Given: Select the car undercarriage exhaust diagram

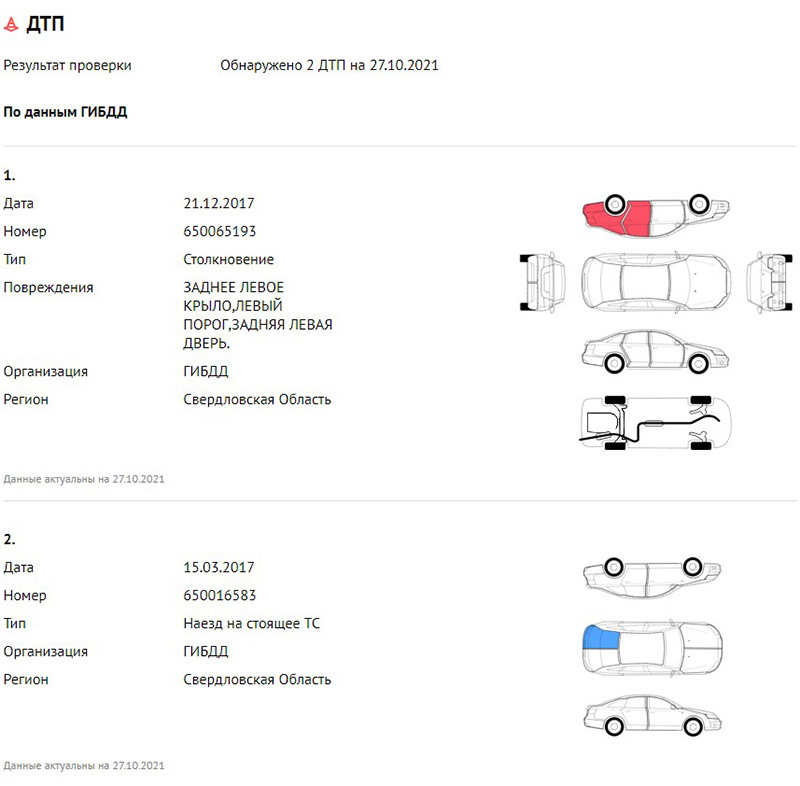Looking at the screenshot, I should pyautogui.click(x=655, y=424).
